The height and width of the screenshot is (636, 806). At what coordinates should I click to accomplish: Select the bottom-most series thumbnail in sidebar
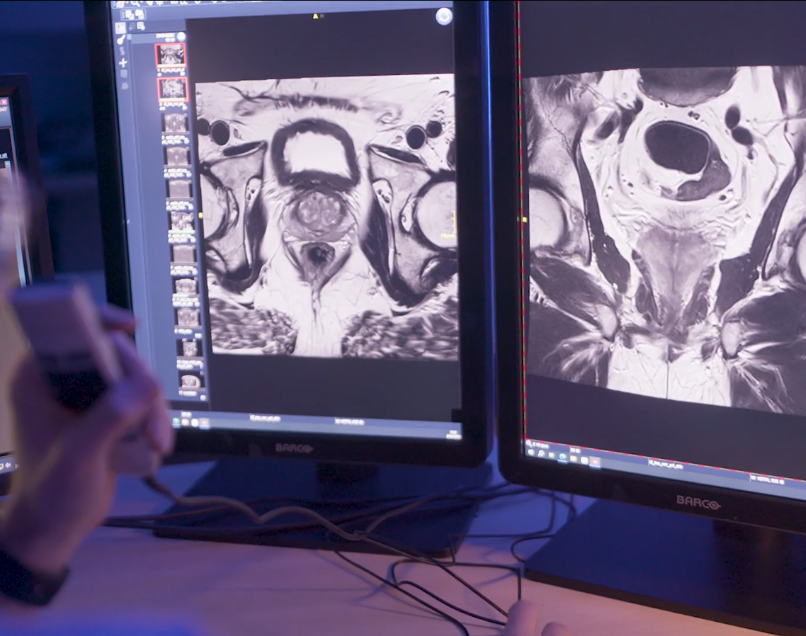point(189,381)
